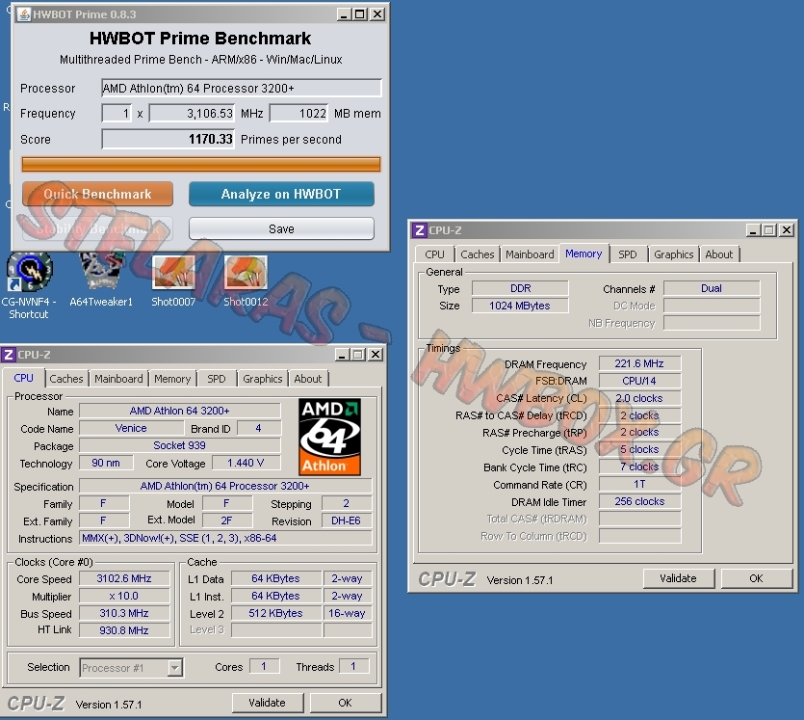Minimize the CPU-Z CPU window

click(342, 355)
